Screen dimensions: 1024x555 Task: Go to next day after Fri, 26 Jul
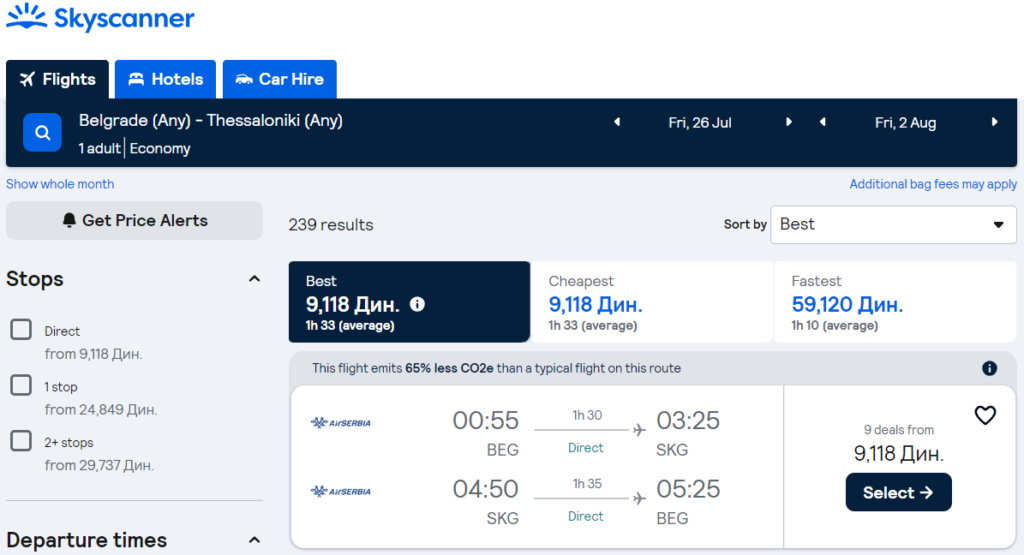pos(788,122)
